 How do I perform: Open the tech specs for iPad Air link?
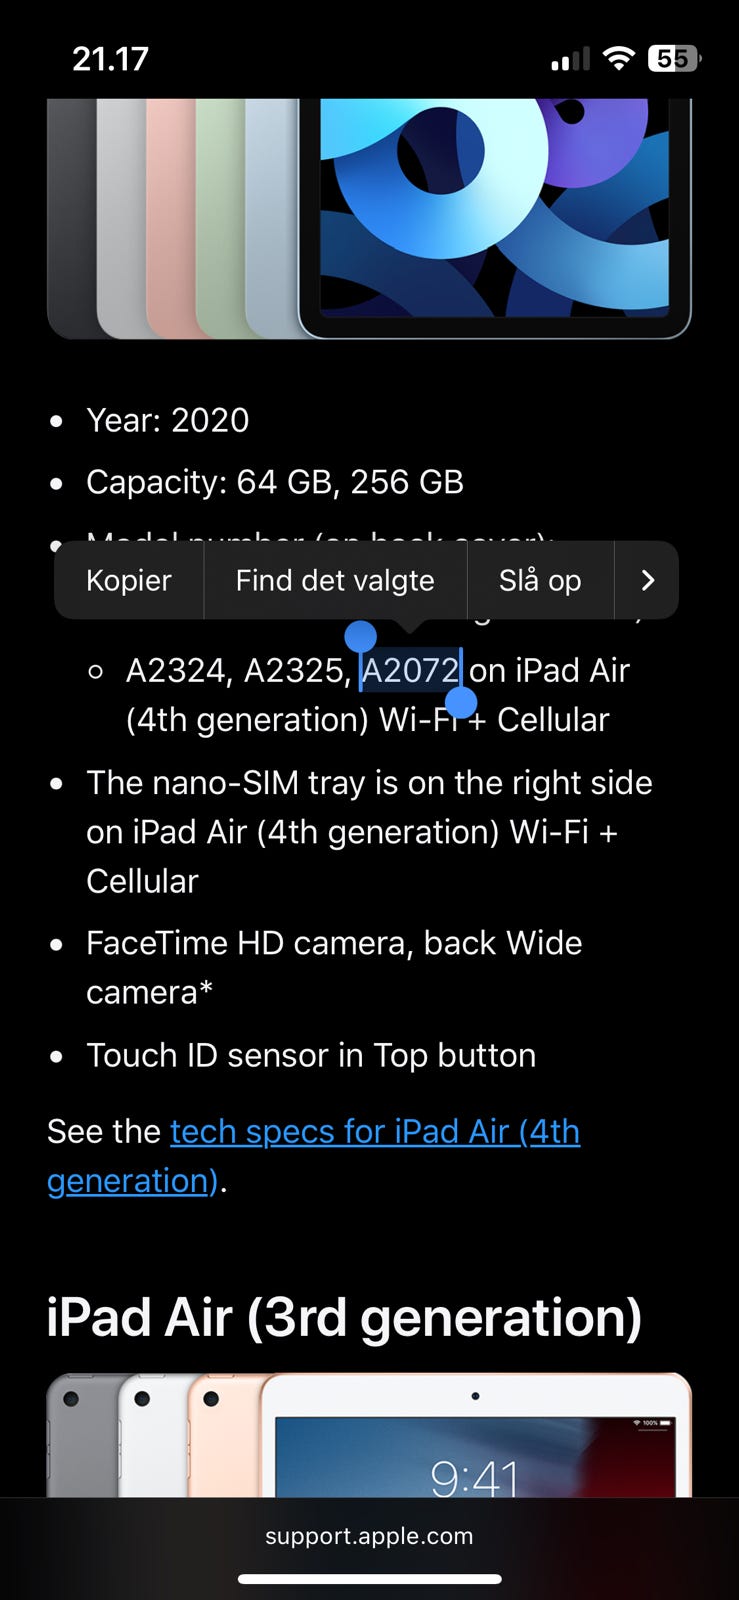coord(374,1131)
